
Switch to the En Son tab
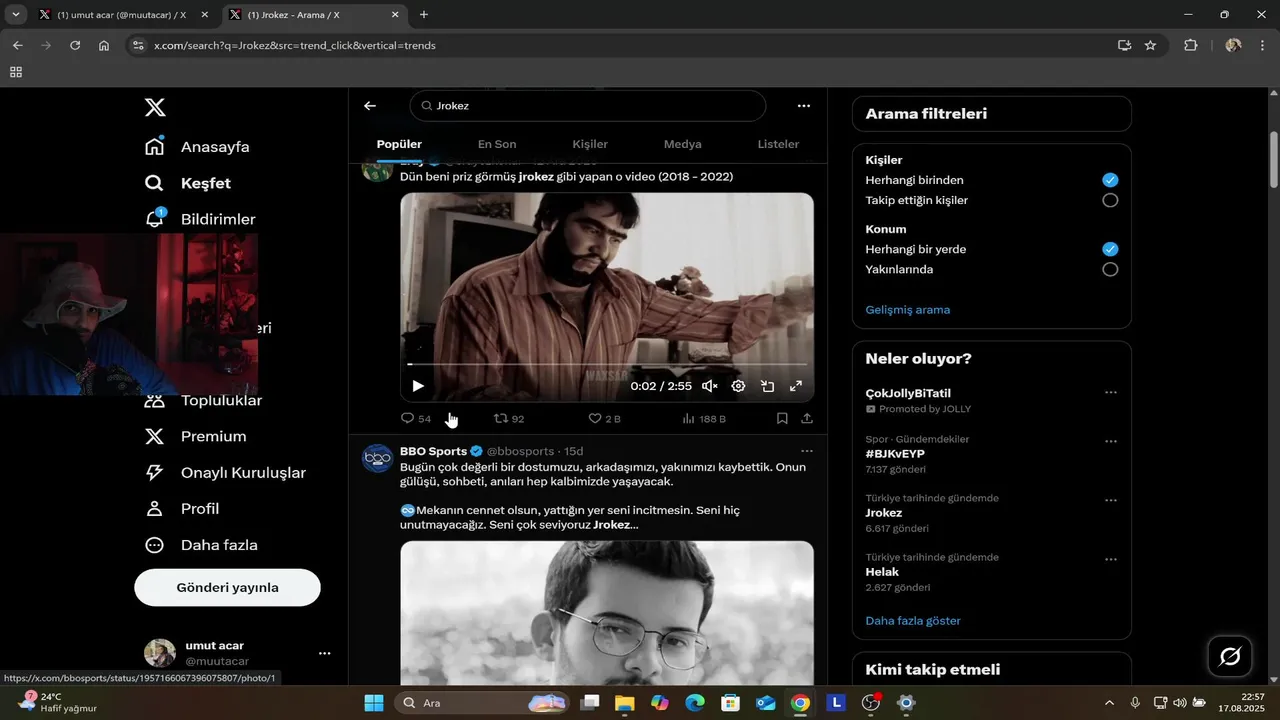coord(497,144)
